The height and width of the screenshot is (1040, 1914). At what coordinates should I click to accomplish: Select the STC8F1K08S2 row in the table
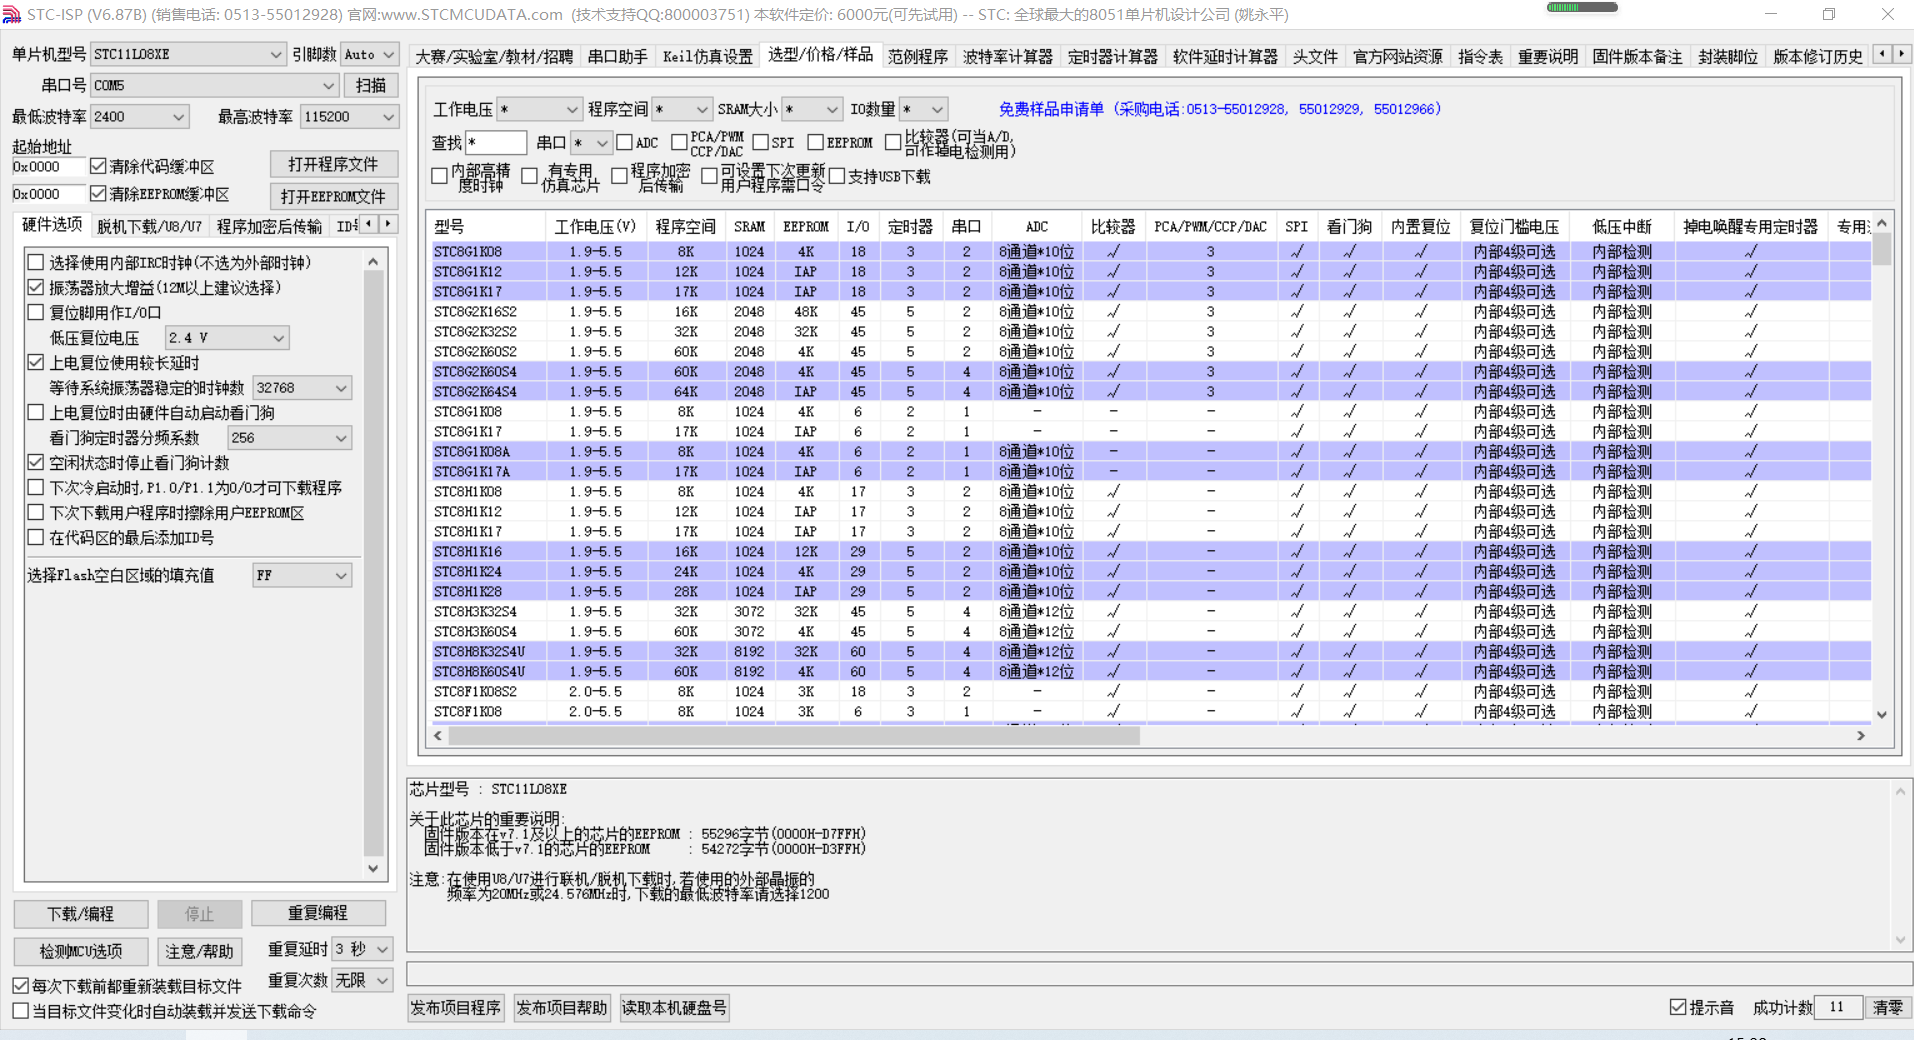point(1151,691)
